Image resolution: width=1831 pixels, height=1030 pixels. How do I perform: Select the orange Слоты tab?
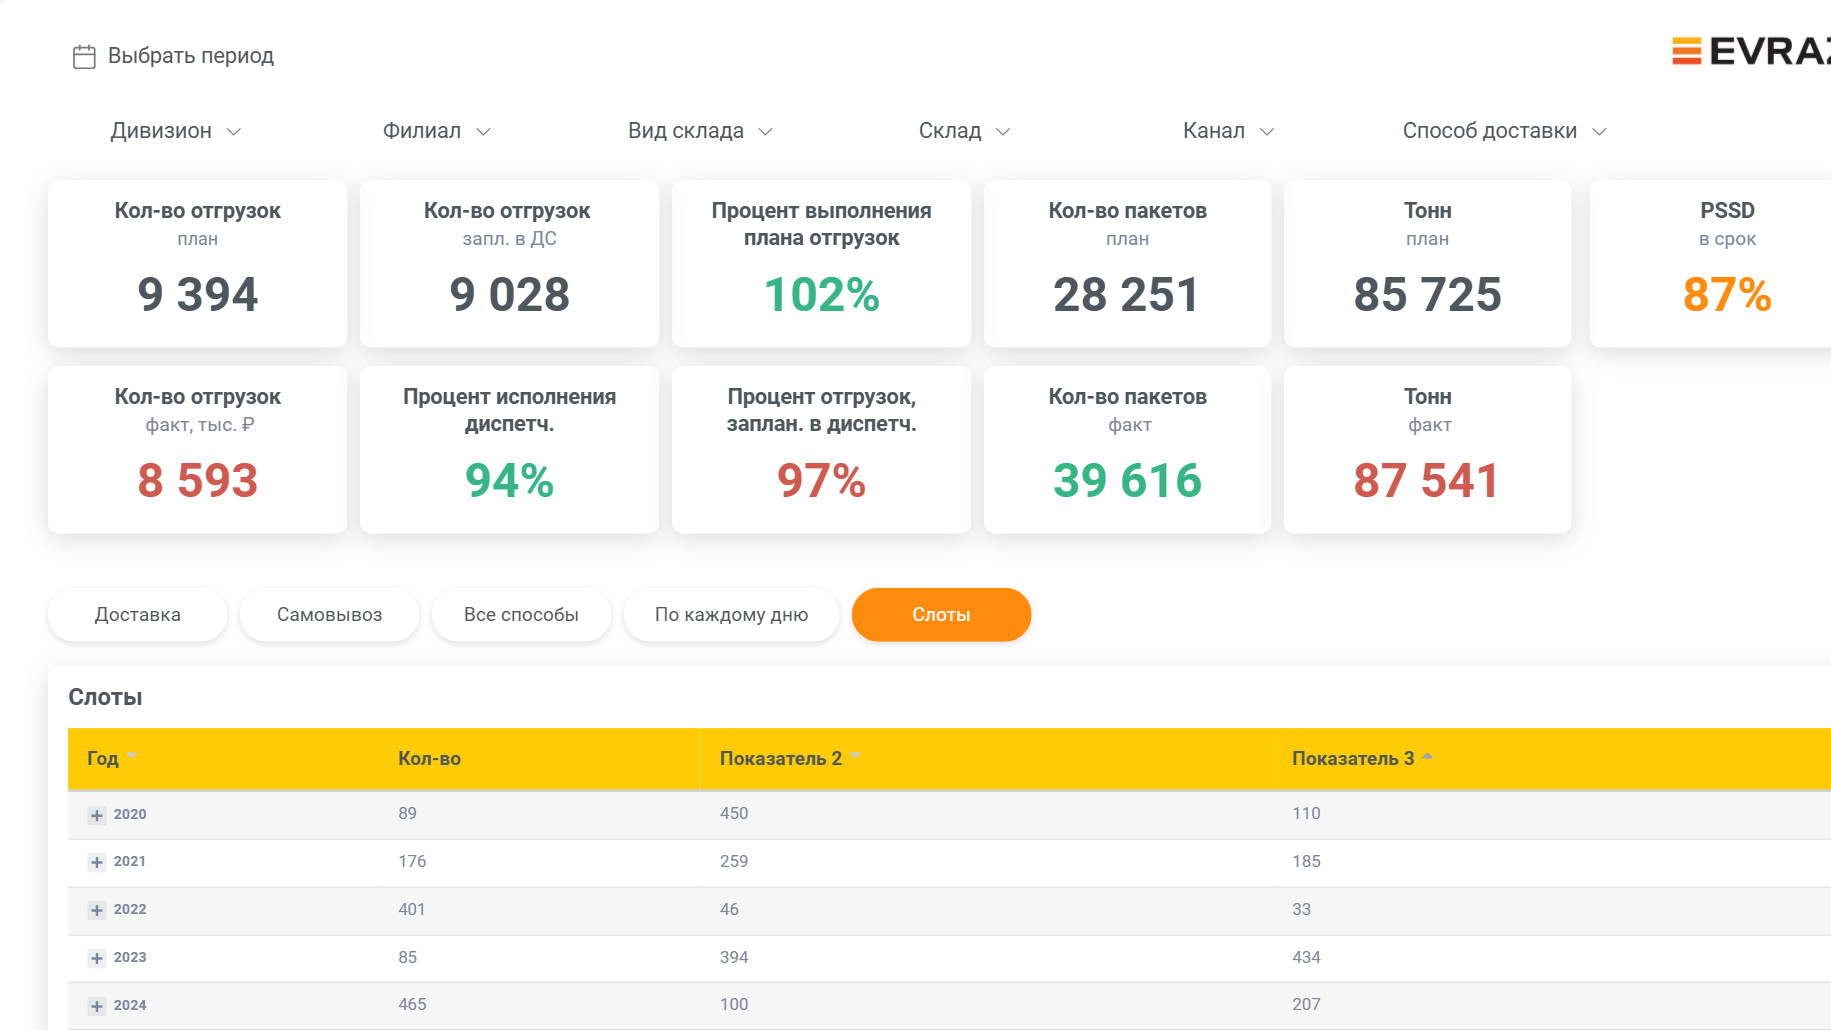point(941,614)
